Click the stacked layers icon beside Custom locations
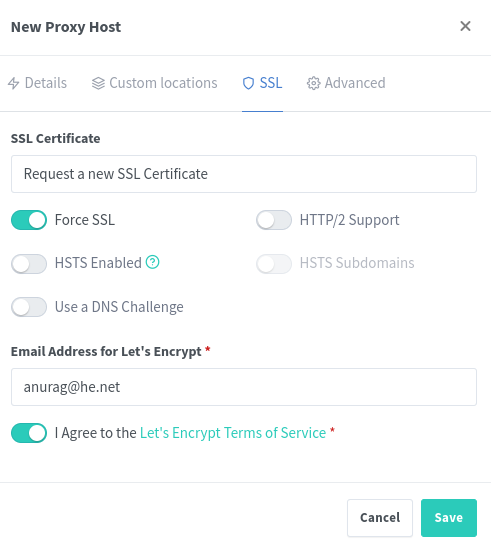 (98, 83)
